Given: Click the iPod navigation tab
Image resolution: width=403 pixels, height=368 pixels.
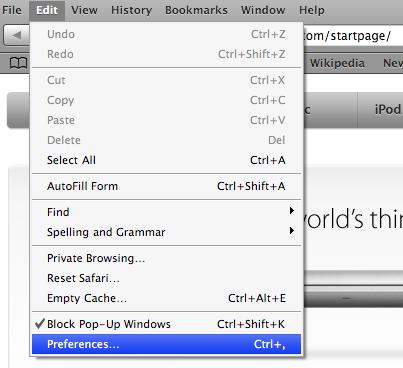Looking at the screenshot, I should [380, 110].
